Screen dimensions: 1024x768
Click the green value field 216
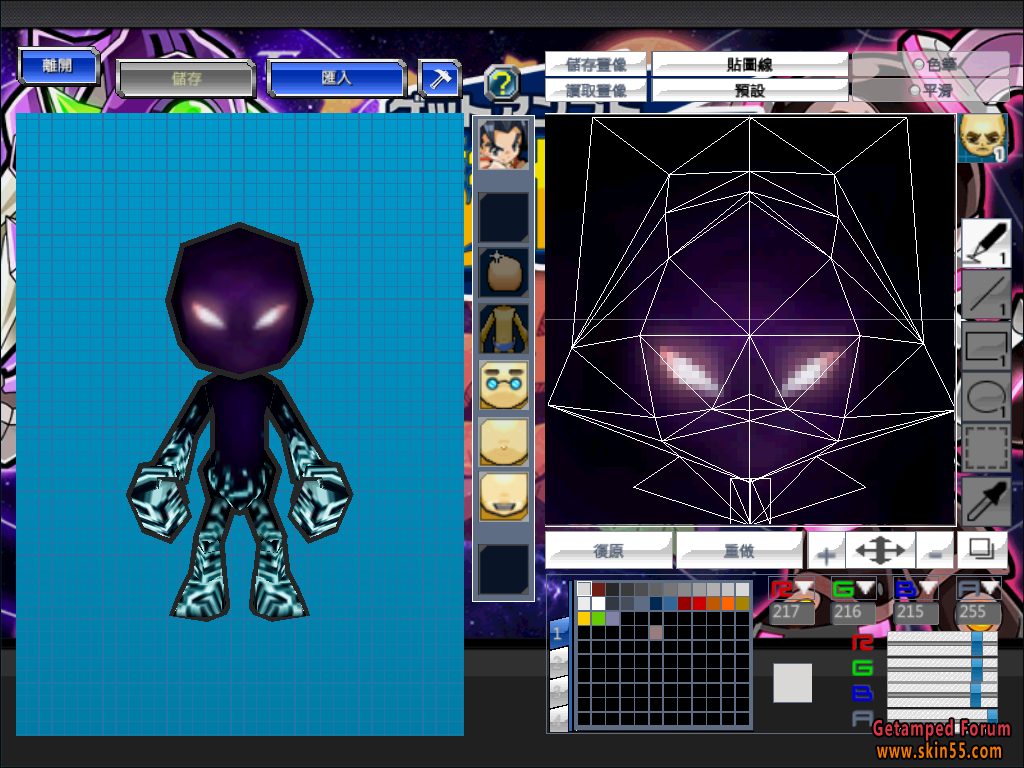coord(854,612)
